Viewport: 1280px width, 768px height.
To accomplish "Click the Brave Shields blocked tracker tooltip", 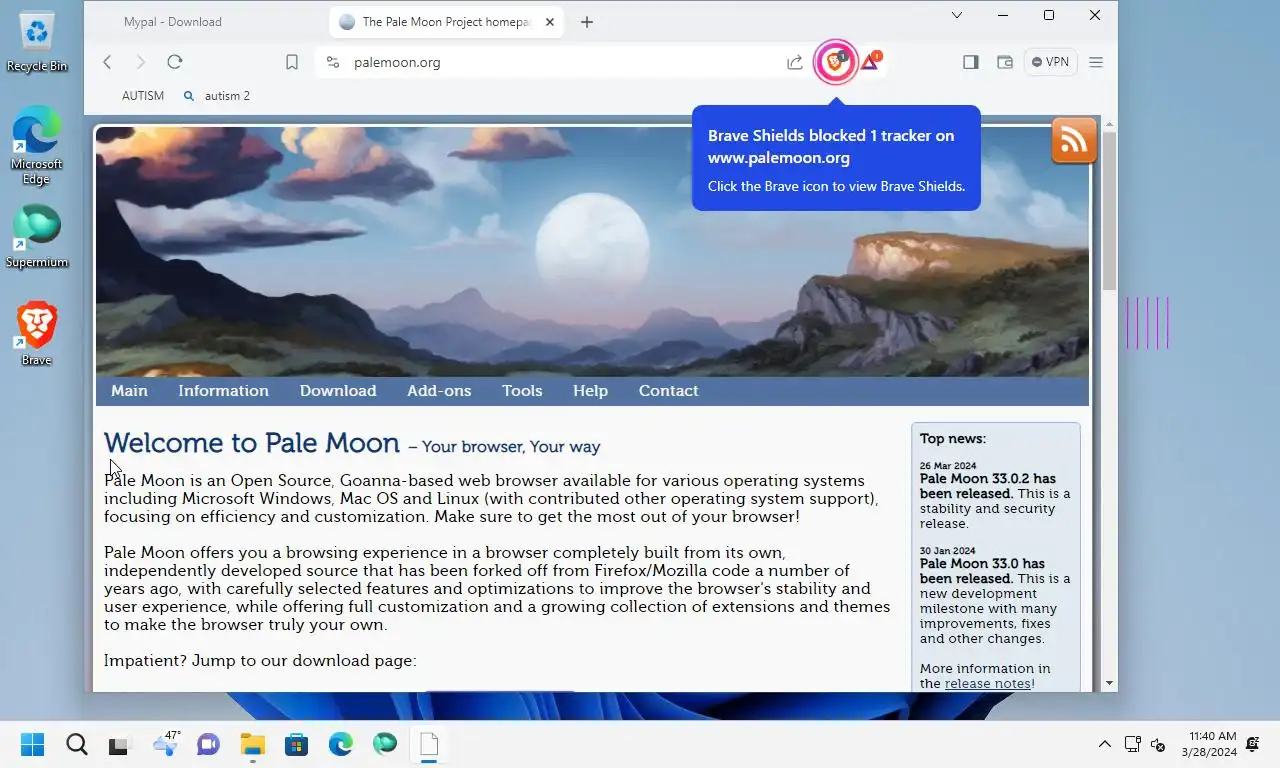I will (x=836, y=160).
